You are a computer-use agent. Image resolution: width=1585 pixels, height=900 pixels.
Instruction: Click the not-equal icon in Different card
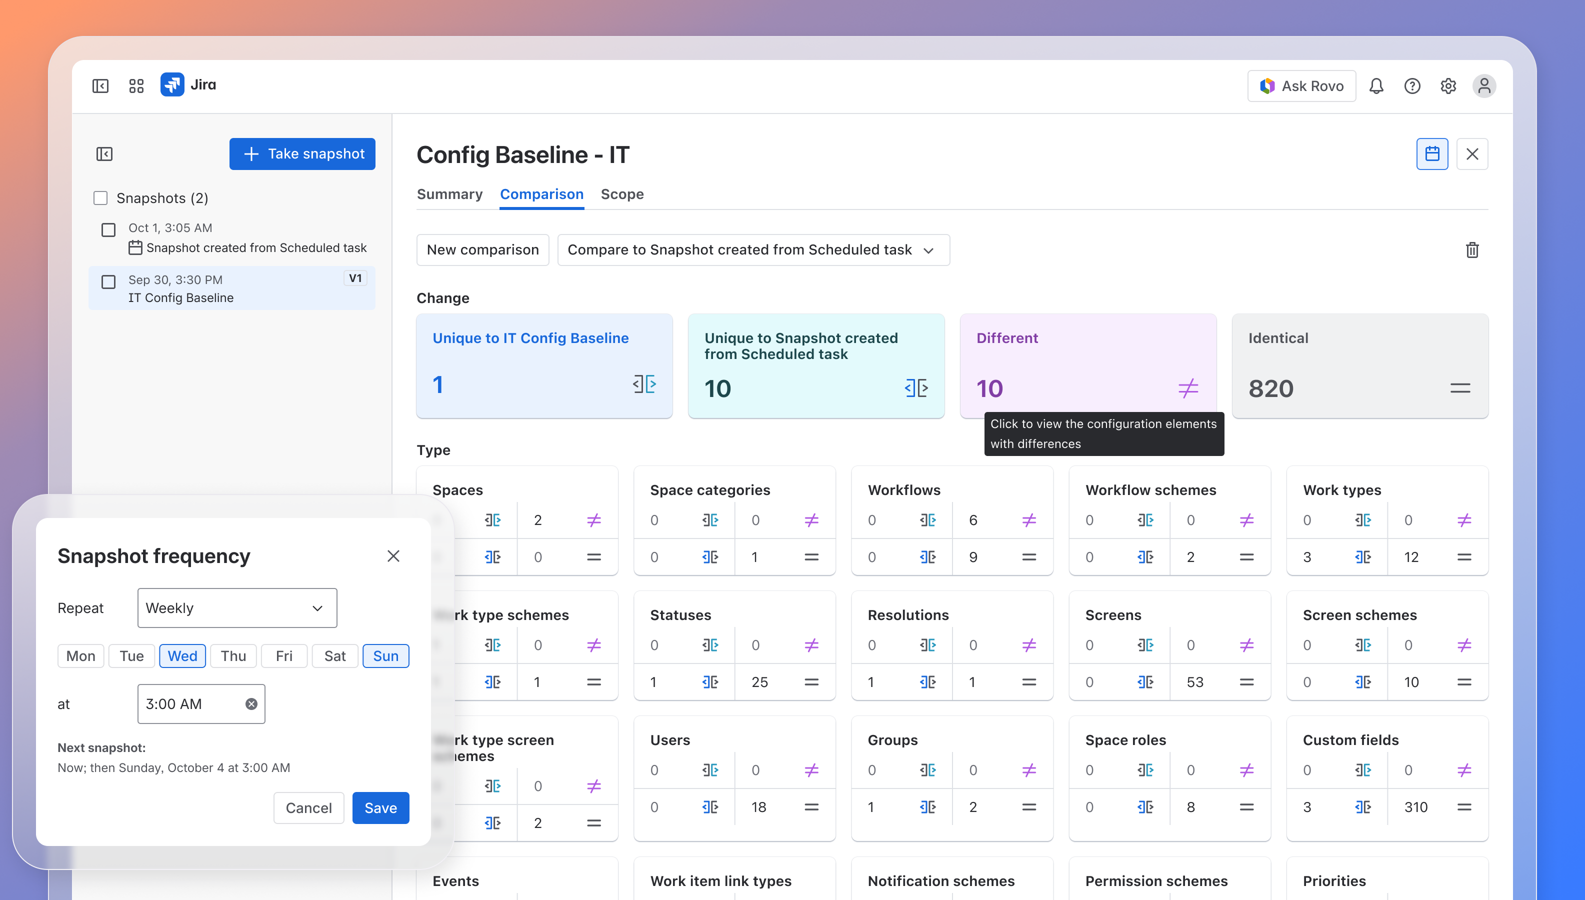click(x=1188, y=388)
